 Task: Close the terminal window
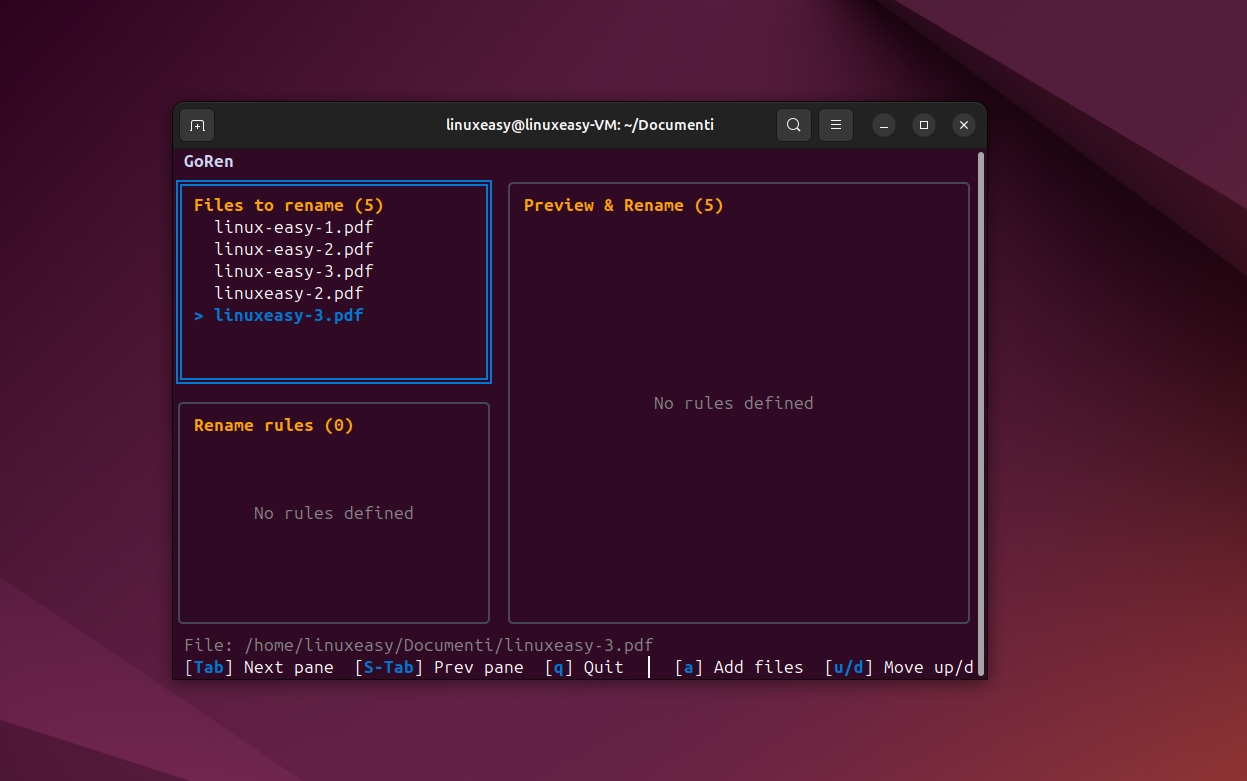(x=963, y=125)
